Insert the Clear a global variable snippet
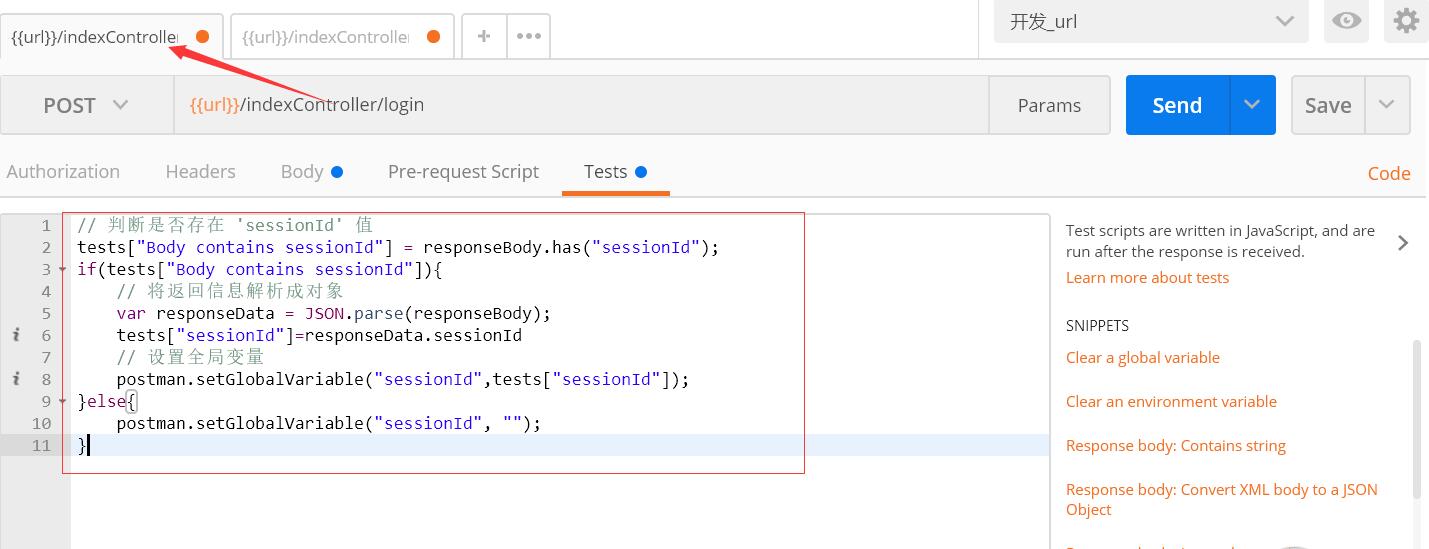Screen dimensions: 1429x549 click(1143, 358)
